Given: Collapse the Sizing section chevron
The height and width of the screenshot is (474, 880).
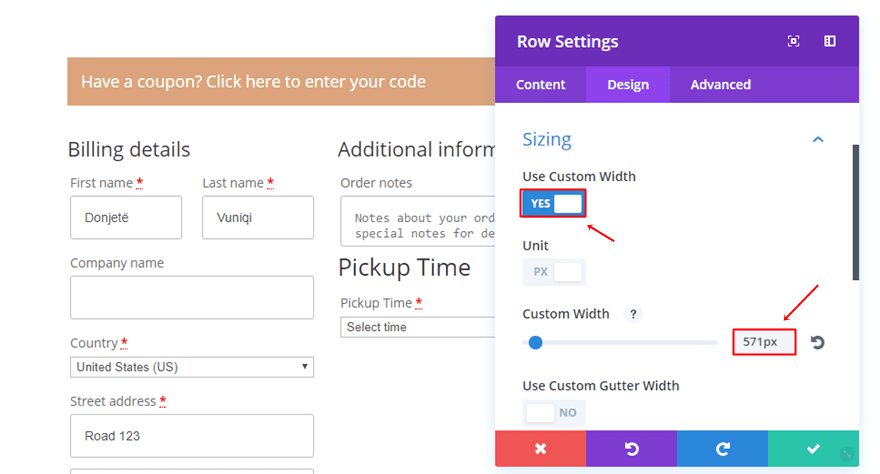Looking at the screenshot, I should coord(818,139).
